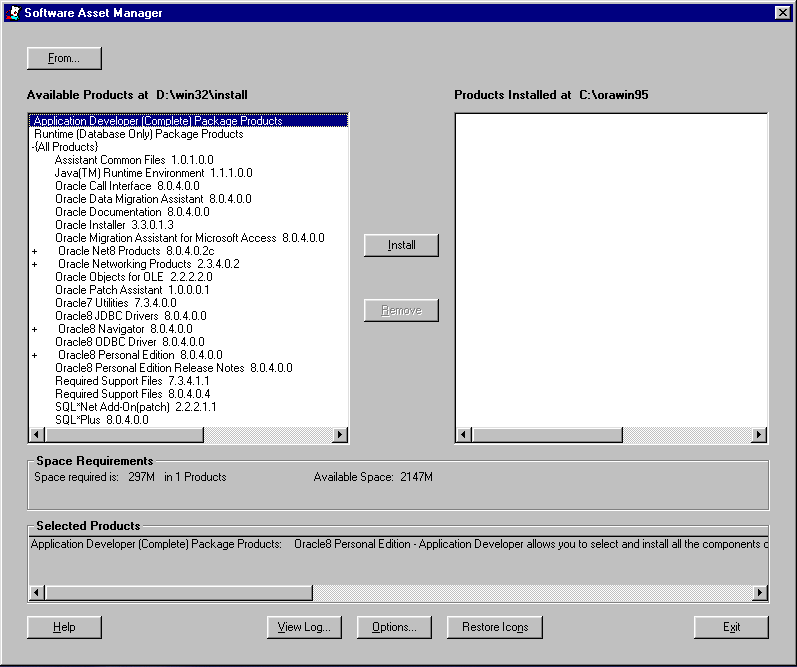
Task: Collapse the {All Products} tree node
Action: (33, 147)
